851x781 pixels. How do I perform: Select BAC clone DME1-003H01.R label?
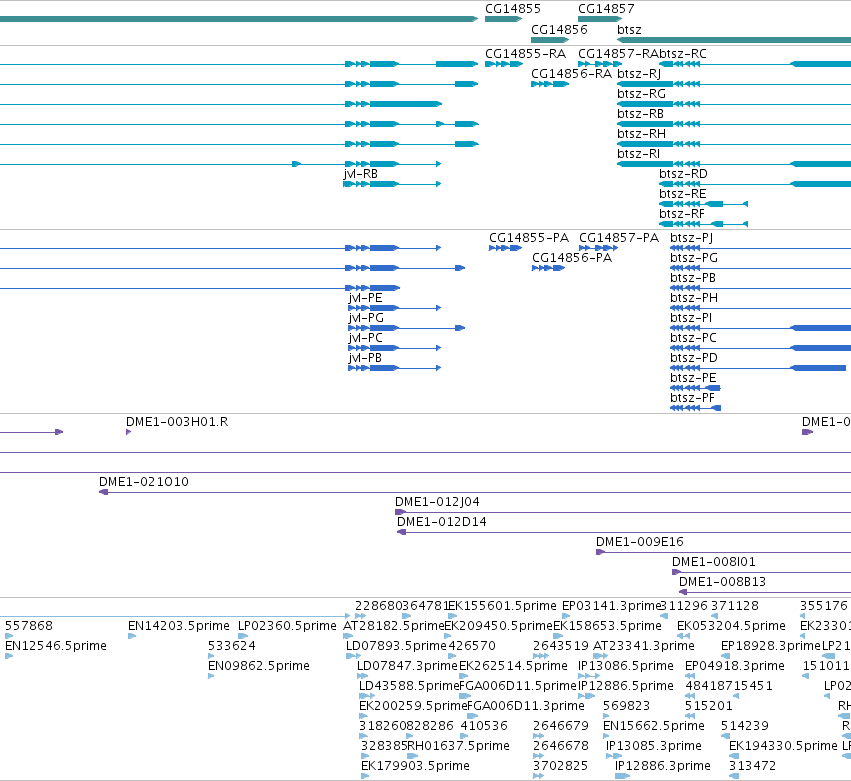pos(177,422)
